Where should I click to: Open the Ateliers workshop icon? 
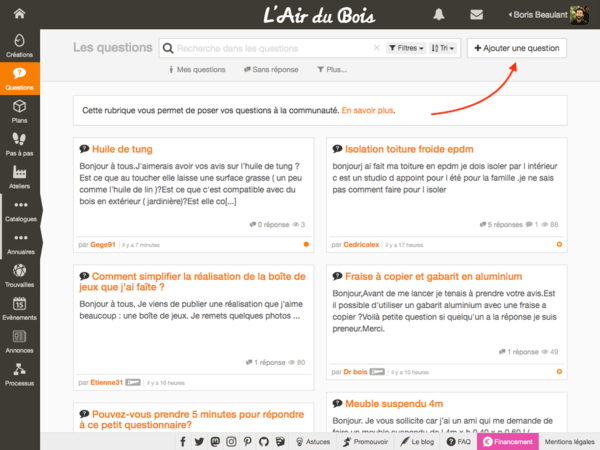(19, 176)
